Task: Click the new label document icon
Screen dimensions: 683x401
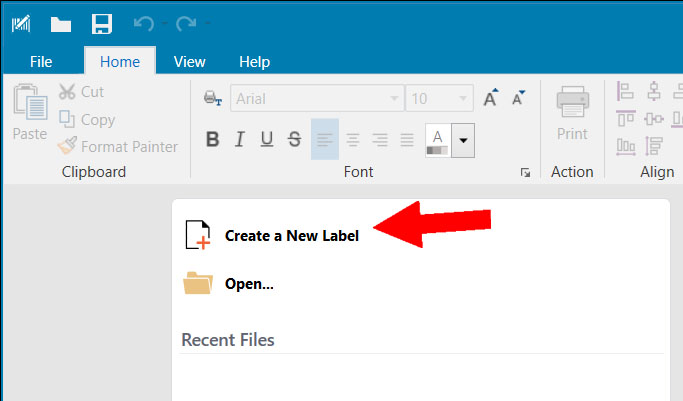Action: tap(198, 235)
